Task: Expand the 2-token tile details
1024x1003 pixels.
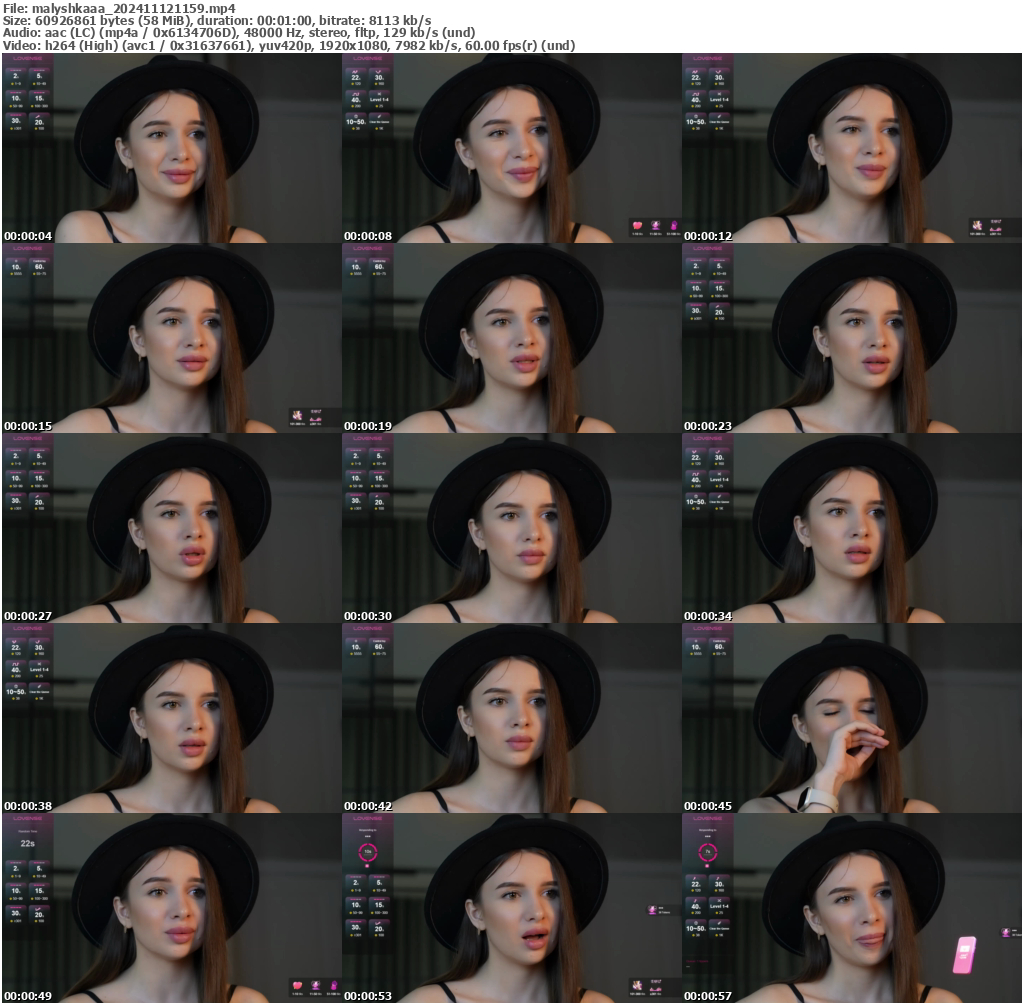Action: tap(16, 76)
